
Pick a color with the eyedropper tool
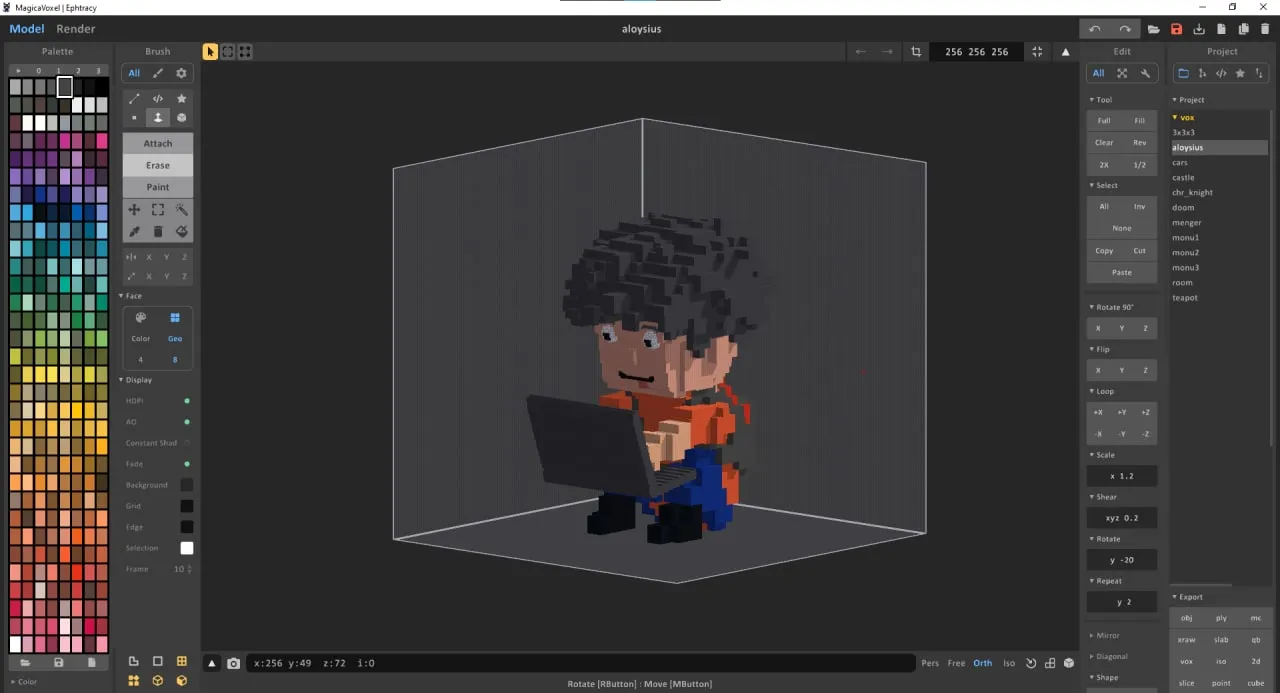pyautogui.click(x=134, y=231)
